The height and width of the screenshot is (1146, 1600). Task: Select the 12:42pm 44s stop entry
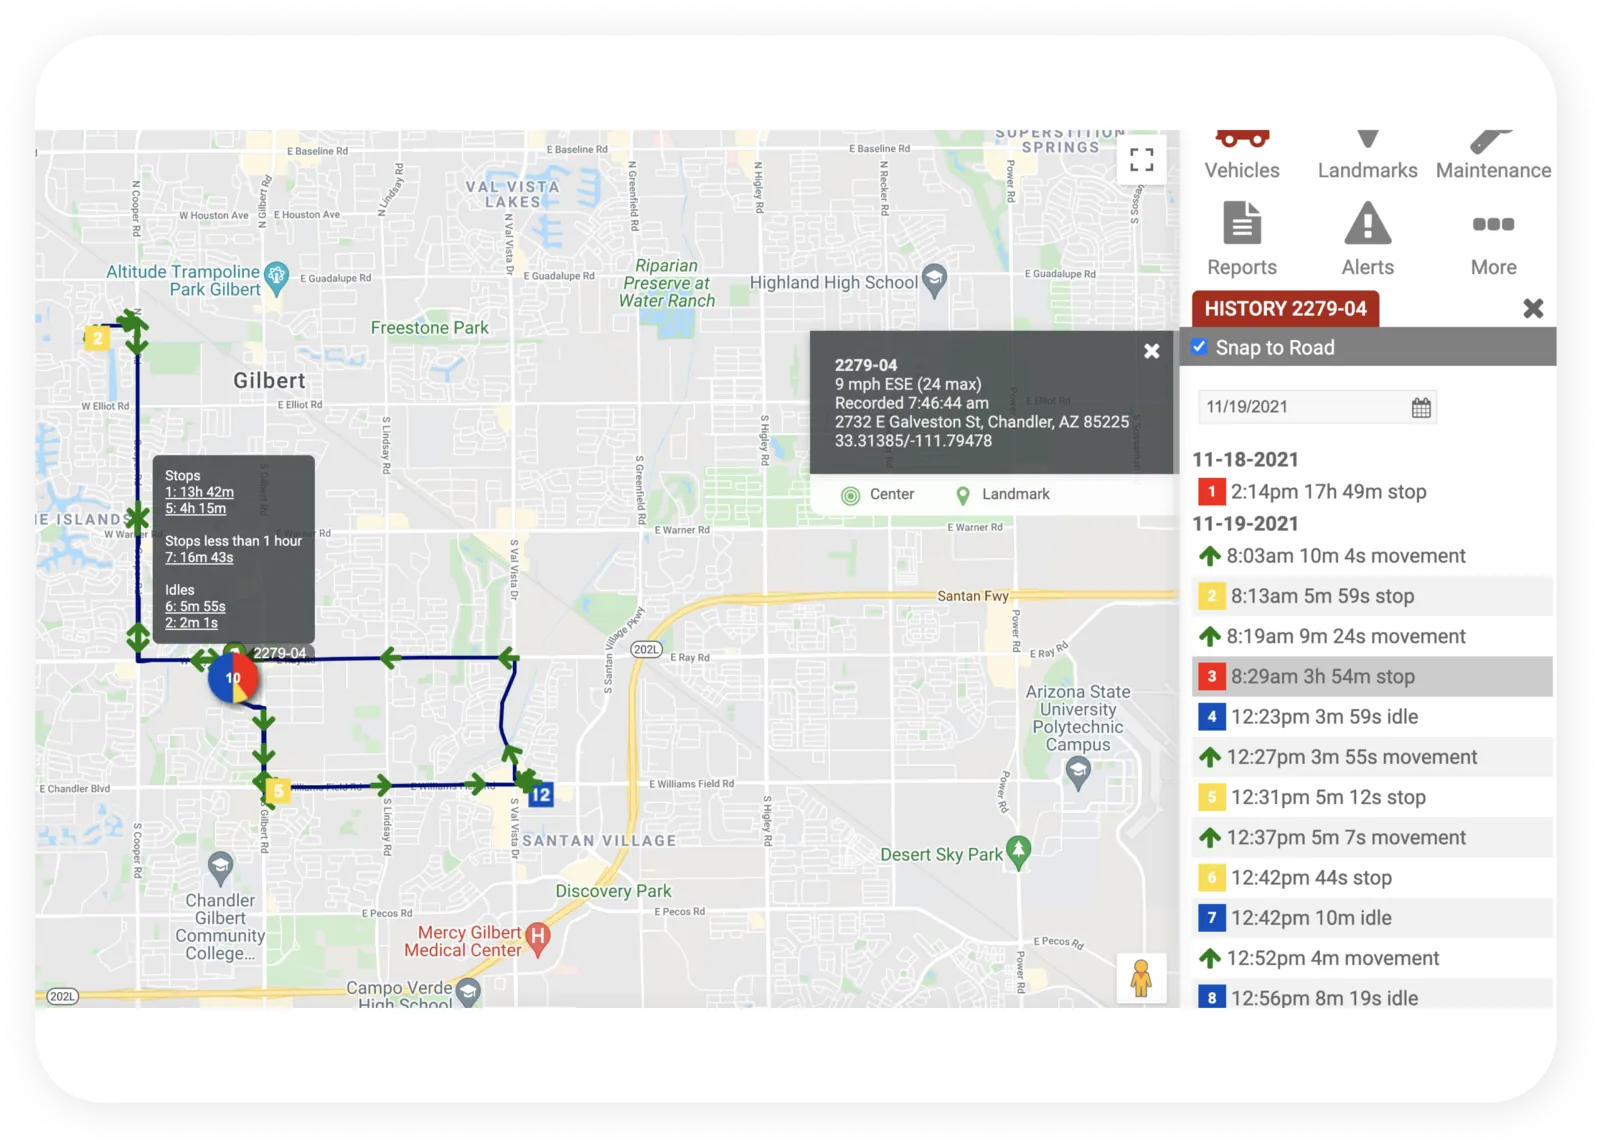coord(1372,878)
